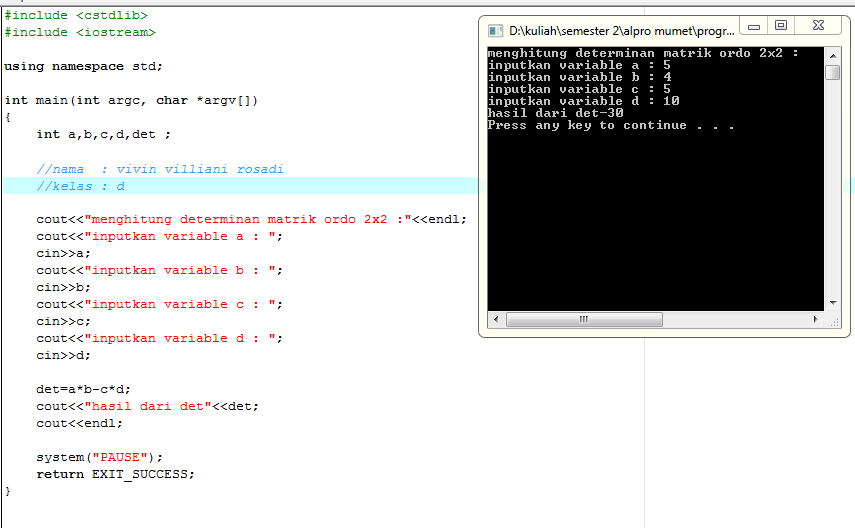Click the 'cin>>d;' line

click(63, 355)
